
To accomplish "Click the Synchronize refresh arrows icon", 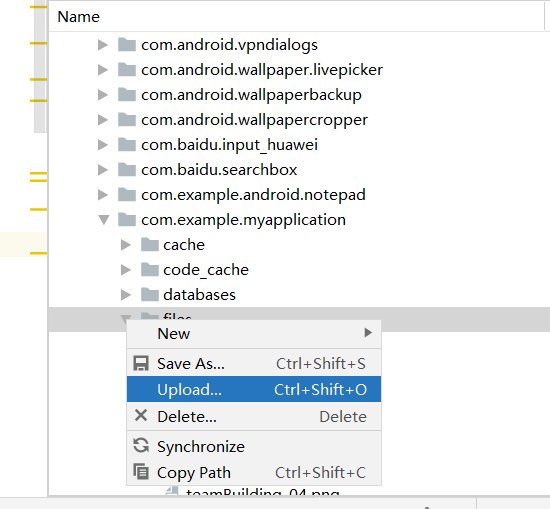I will 141,446.
